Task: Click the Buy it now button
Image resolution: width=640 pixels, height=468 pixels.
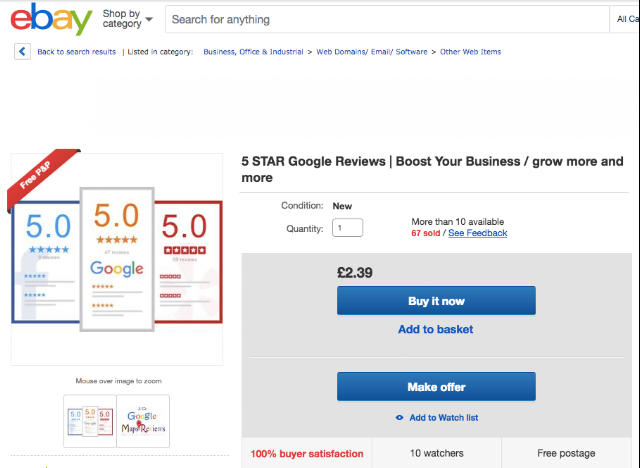Action: coord(436,301)
